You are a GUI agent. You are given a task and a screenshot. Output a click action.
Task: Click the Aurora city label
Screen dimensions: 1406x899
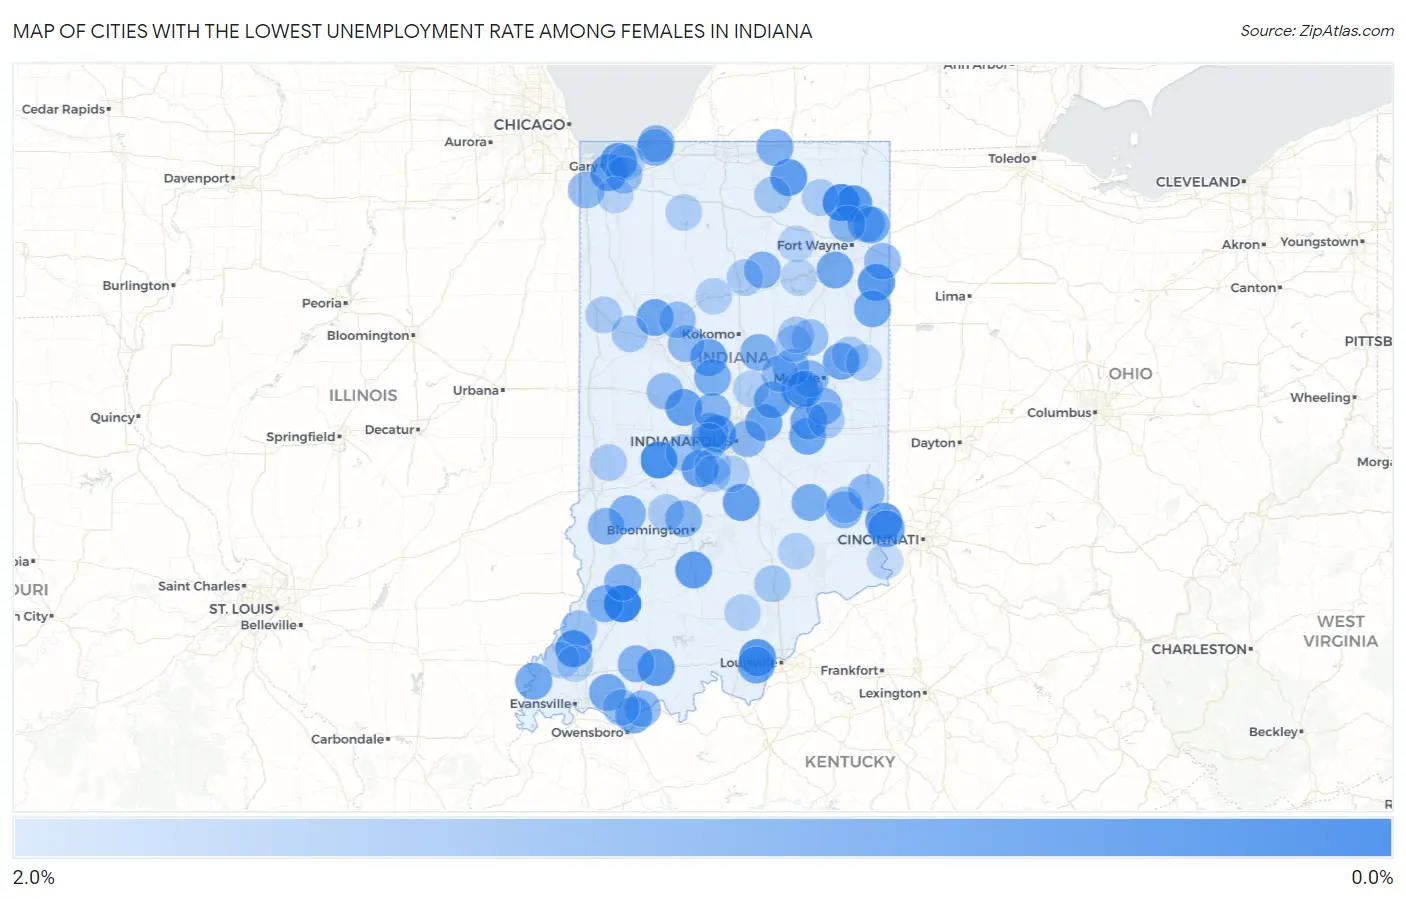pyautogui.click(x=466, y=142)
